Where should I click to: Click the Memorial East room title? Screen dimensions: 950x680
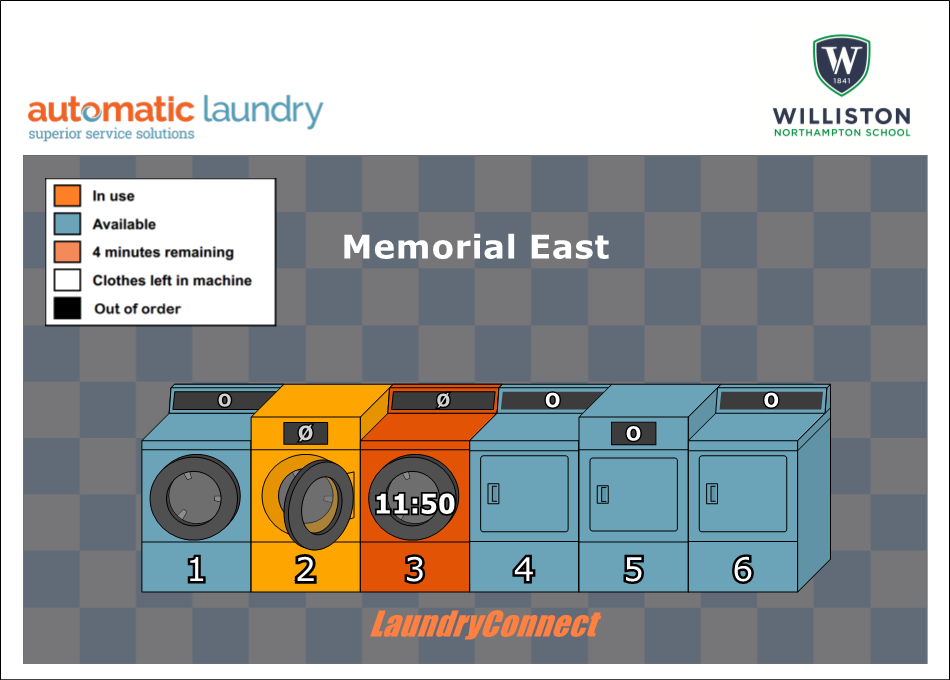tap(475, 247)
